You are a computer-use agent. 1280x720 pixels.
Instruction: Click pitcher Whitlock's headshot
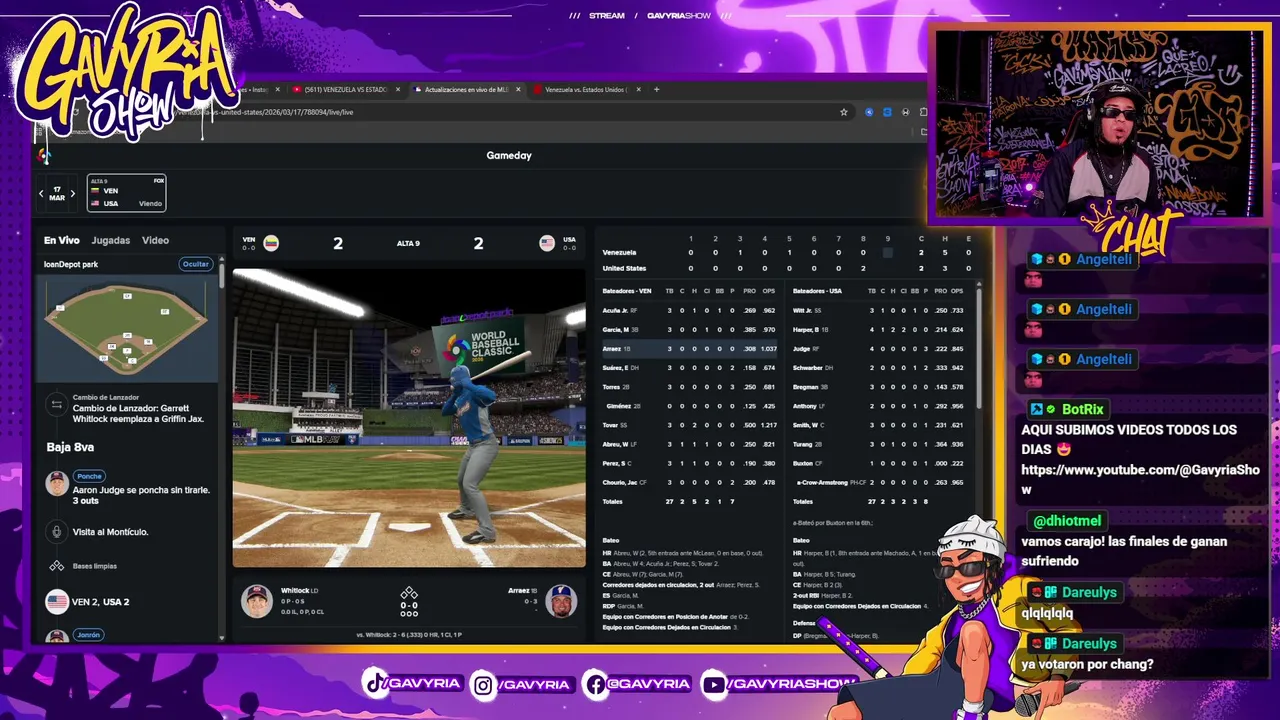coord(257,601)
